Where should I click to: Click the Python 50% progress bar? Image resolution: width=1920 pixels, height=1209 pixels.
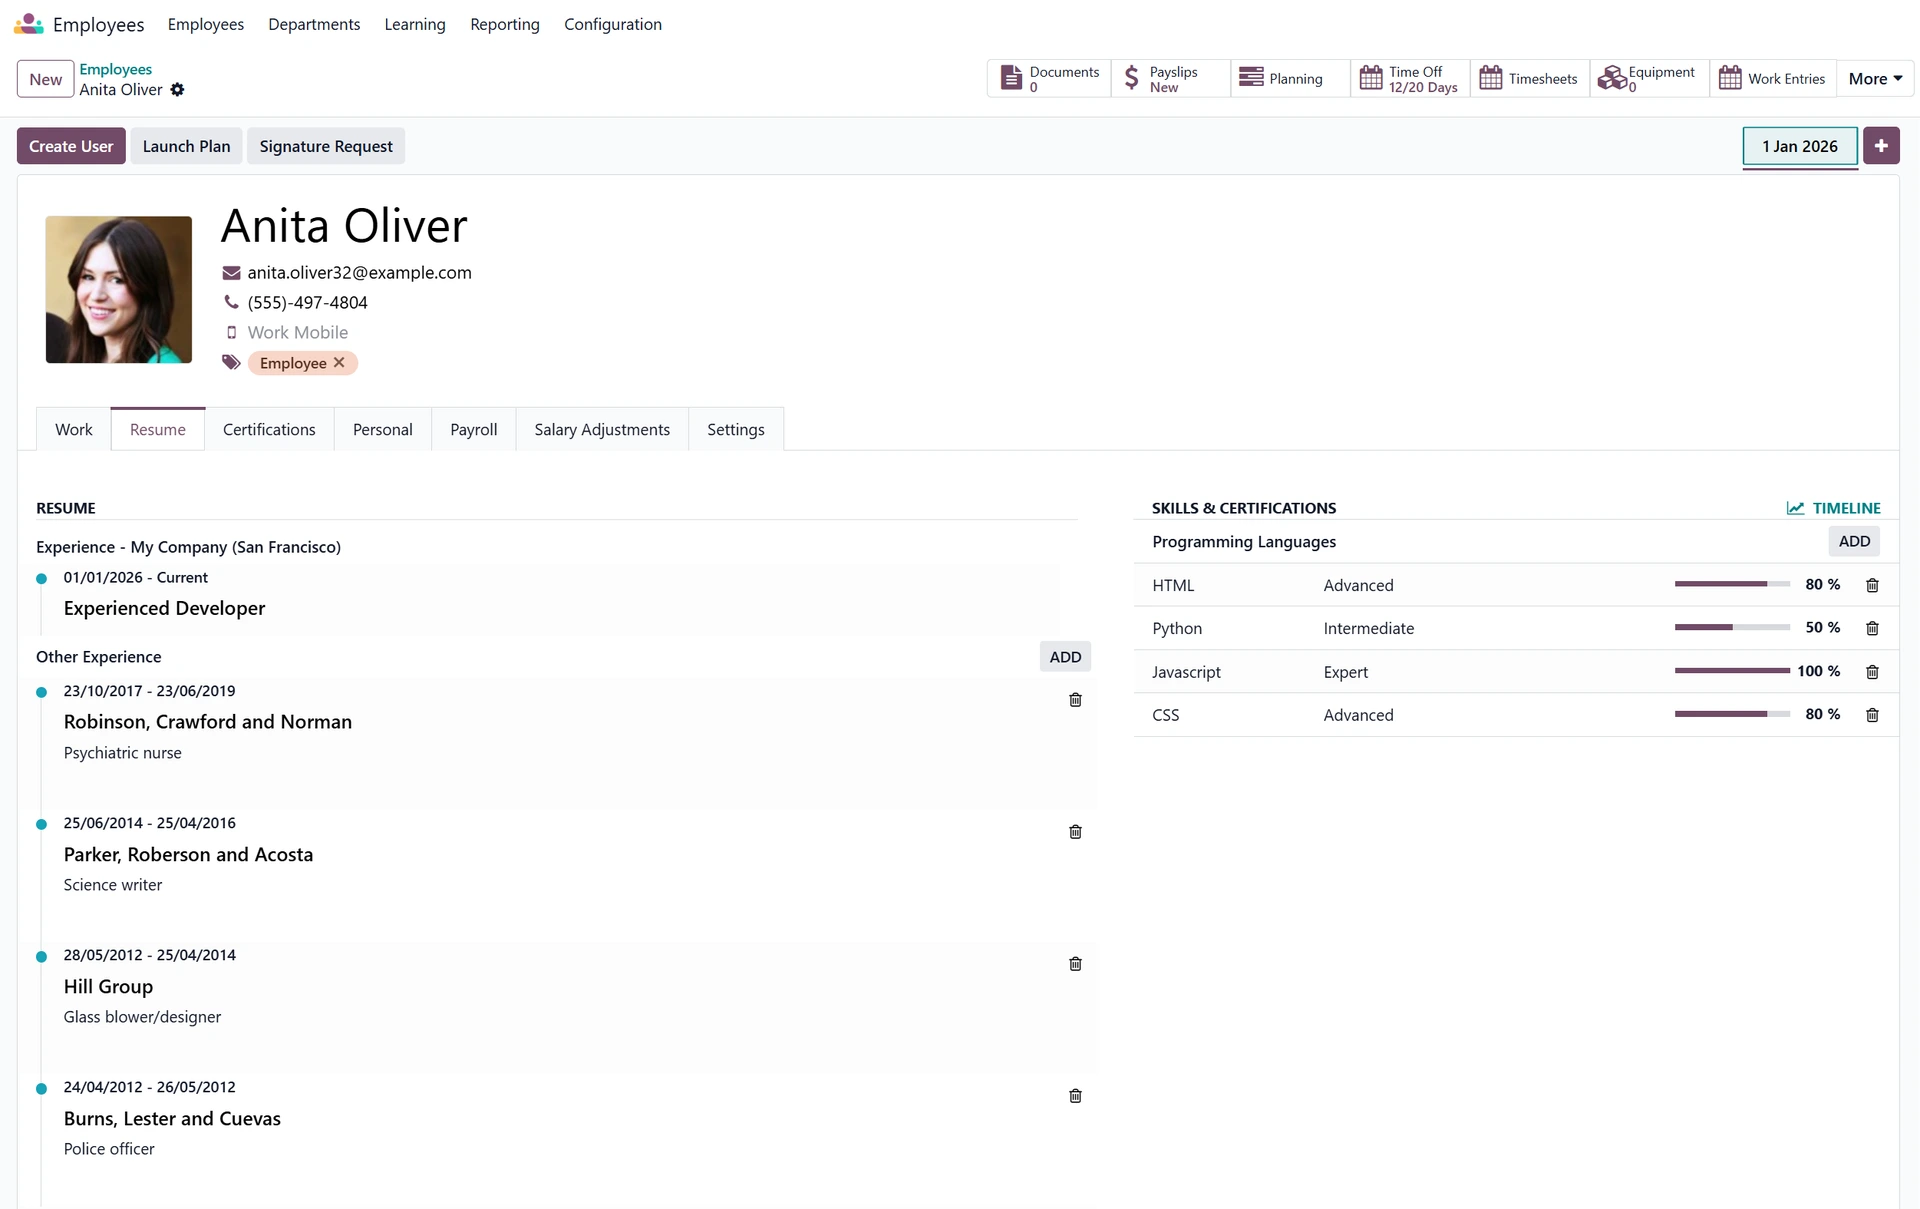(1732, 627)
